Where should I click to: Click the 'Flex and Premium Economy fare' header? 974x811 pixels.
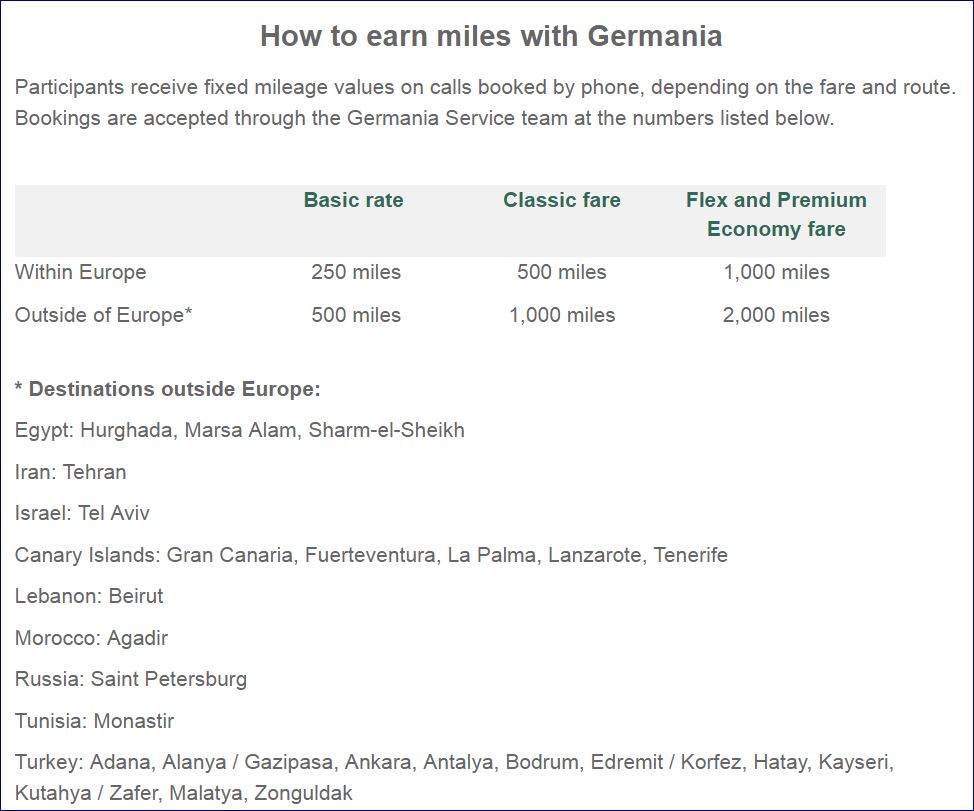(776, 214)
